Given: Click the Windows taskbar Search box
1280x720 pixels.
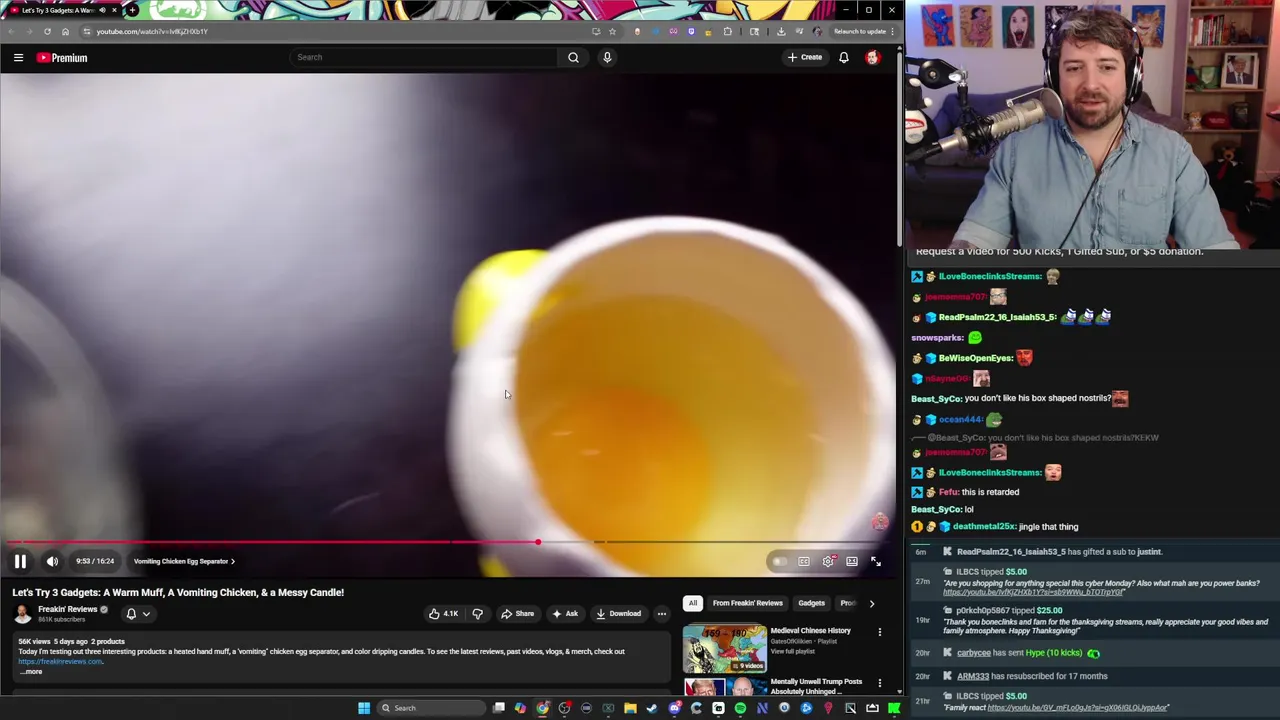Looking at the screenshot, I should [x=430, y=708].
